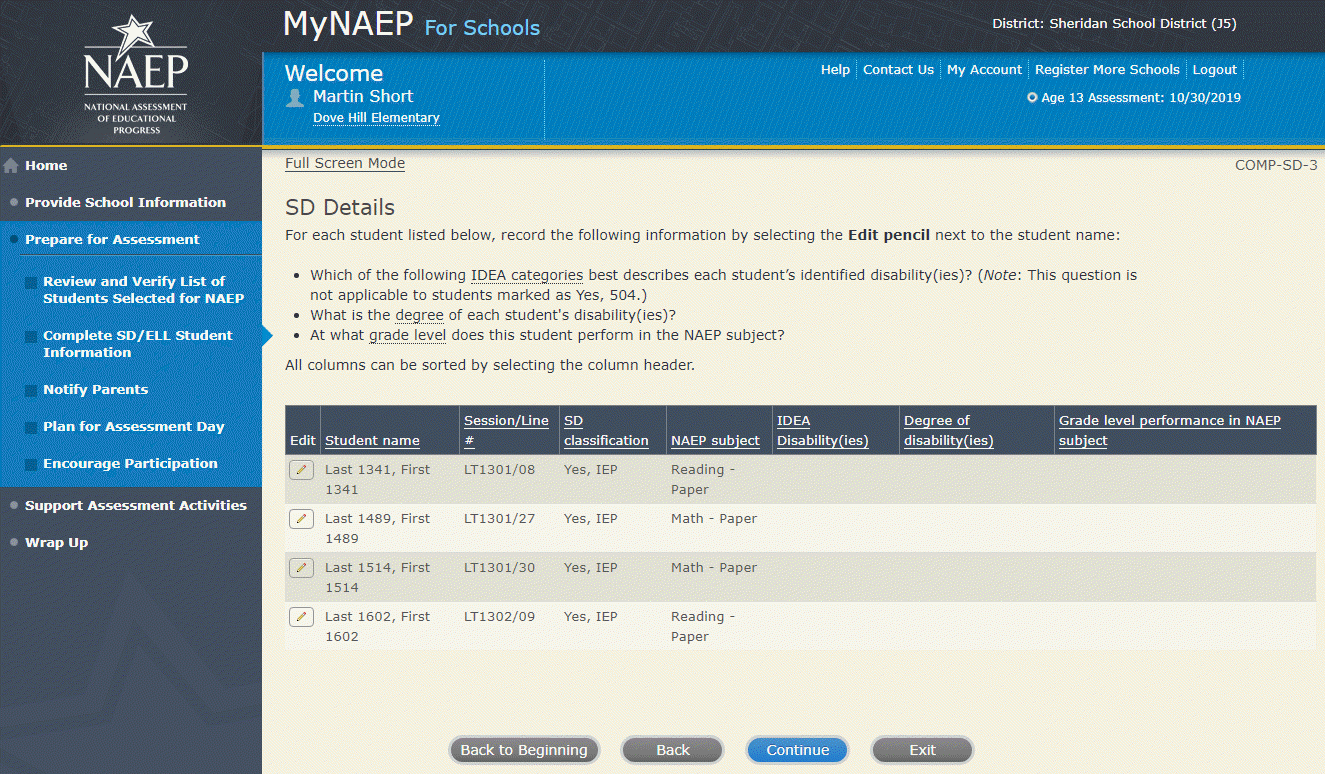This screenshot has width=1325, height=774.
Task: Collapse the Prepare for Assessment section
Action: coord(112,240)
